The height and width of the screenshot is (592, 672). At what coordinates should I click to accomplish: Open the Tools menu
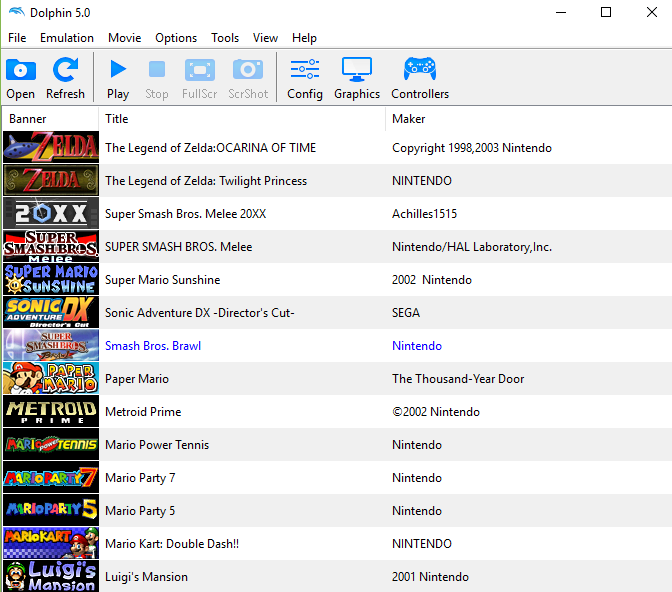[225, 38]
